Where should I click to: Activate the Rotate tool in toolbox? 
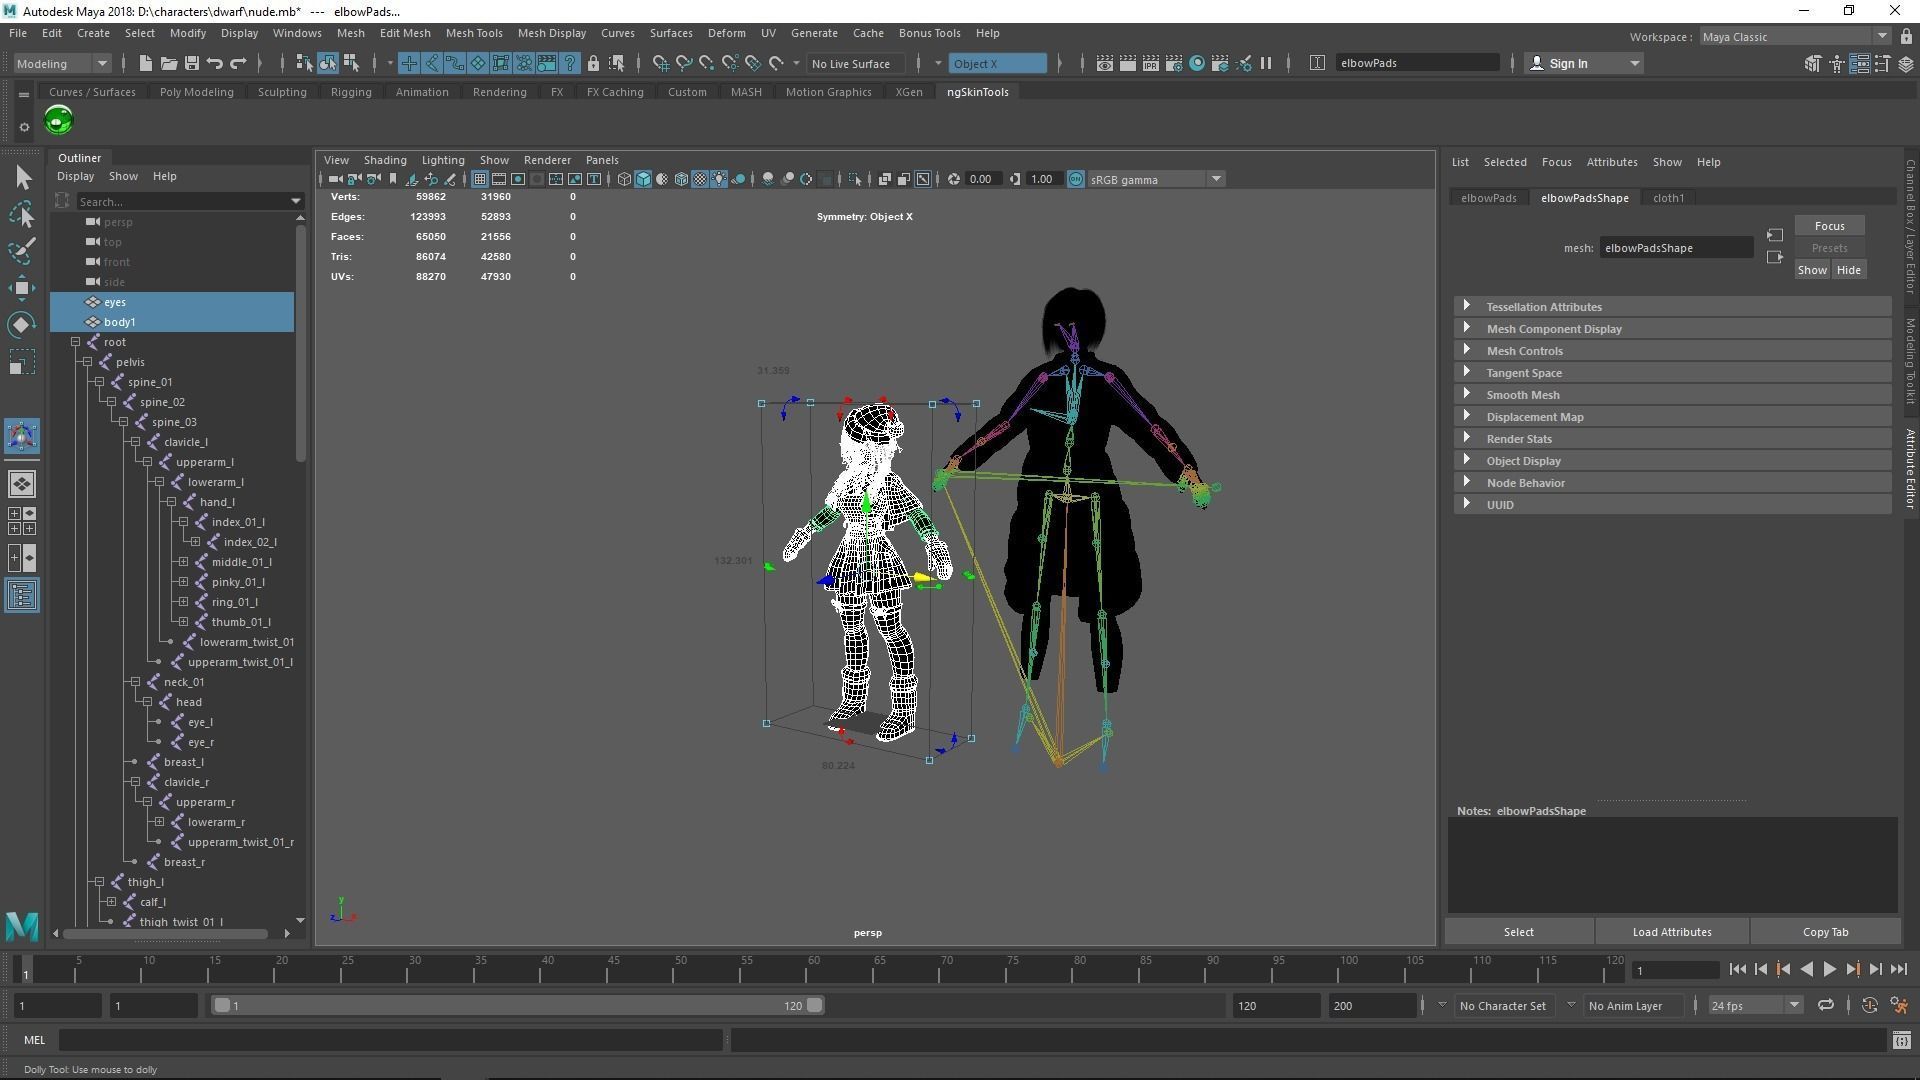[22, 325]
